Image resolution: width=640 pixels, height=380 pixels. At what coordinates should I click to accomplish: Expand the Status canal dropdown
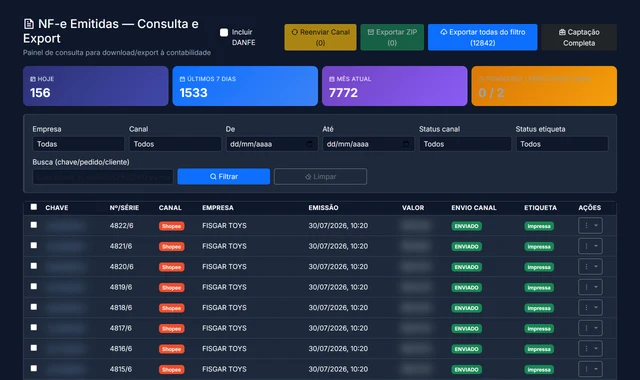465,144
